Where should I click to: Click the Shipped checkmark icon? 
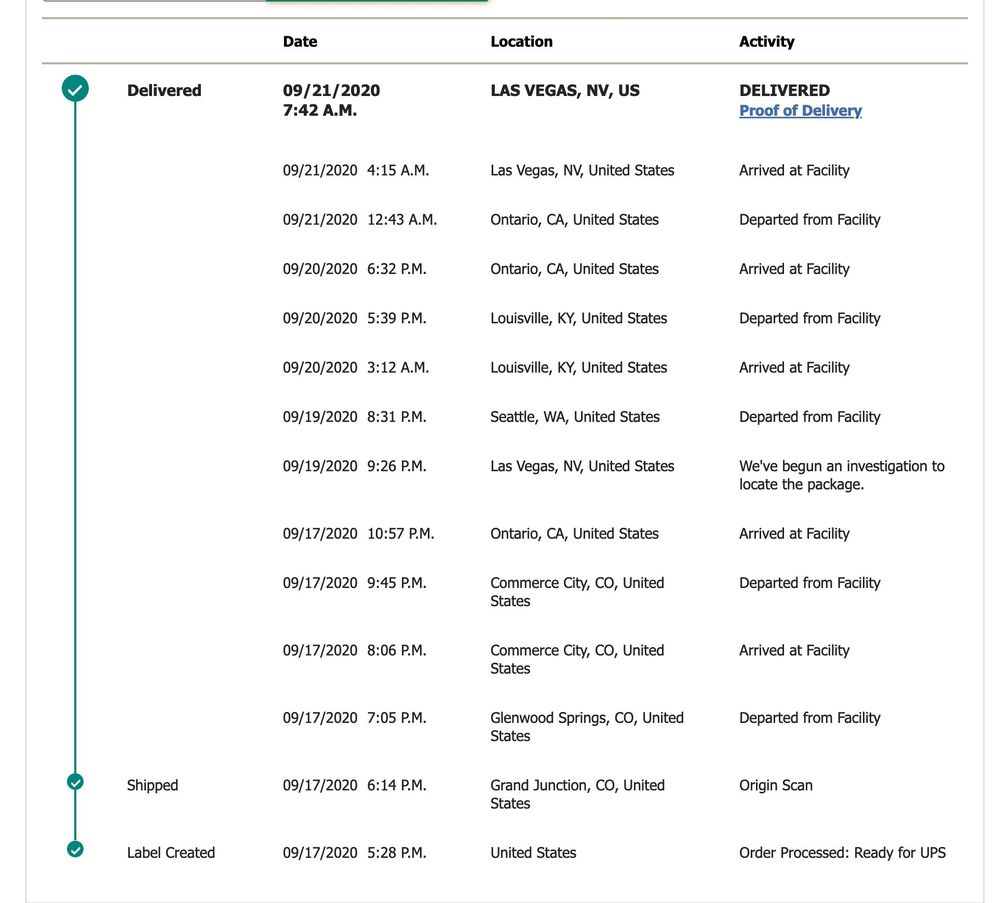click(75, 782)
